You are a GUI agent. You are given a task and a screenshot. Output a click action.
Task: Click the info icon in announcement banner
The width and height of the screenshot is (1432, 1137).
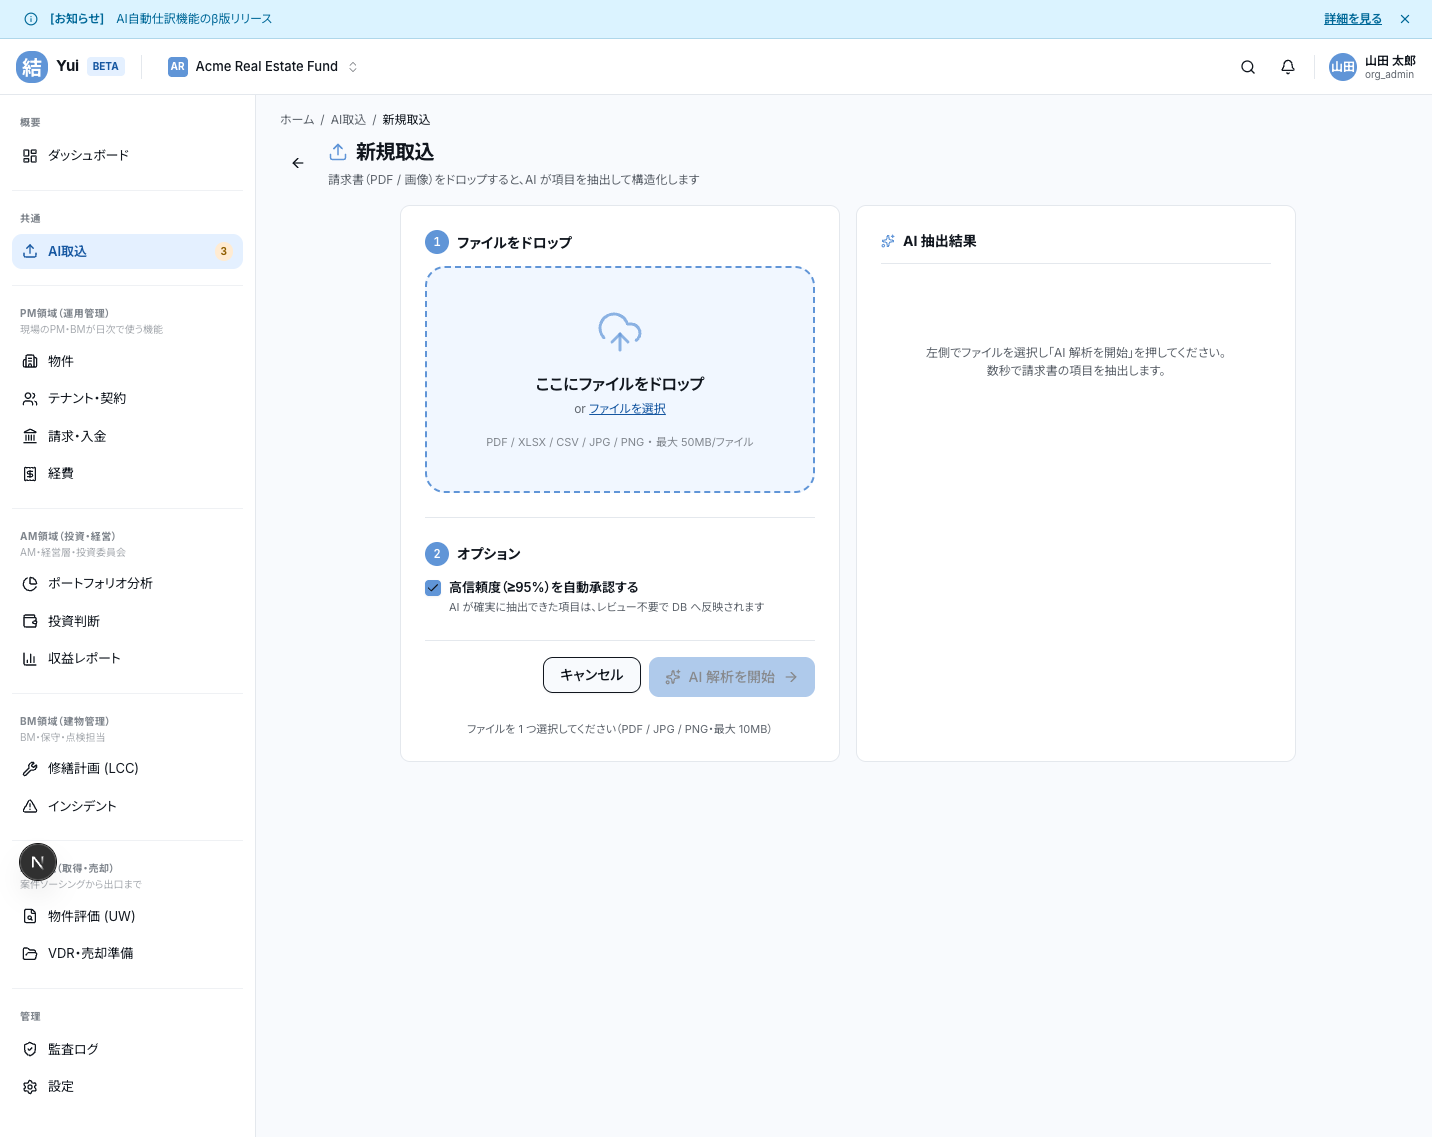[x=31, y=19]
